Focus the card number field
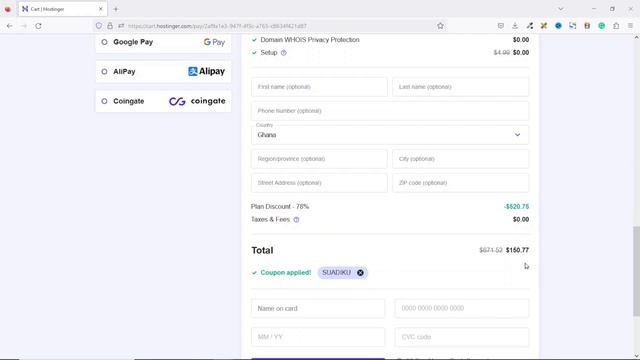The width and height of the screenshot is (640, 360). click(462, 309)
